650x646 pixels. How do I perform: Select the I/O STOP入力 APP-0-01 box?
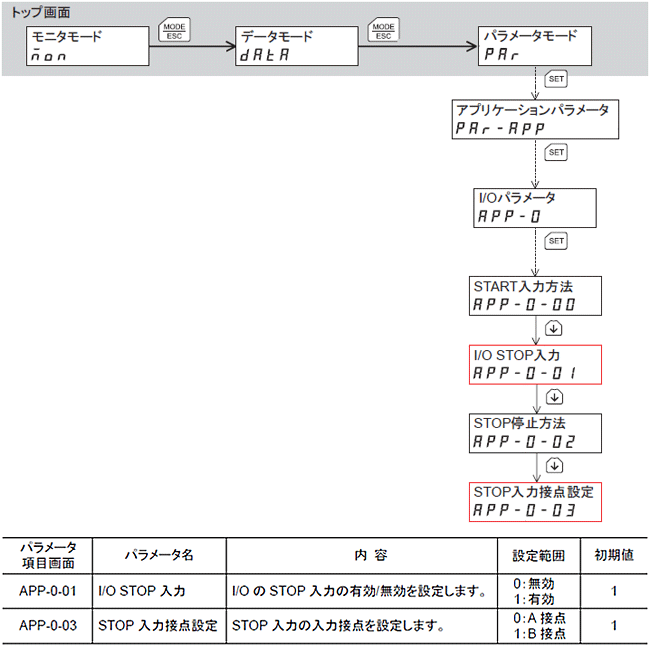click(x=535, y=365)
